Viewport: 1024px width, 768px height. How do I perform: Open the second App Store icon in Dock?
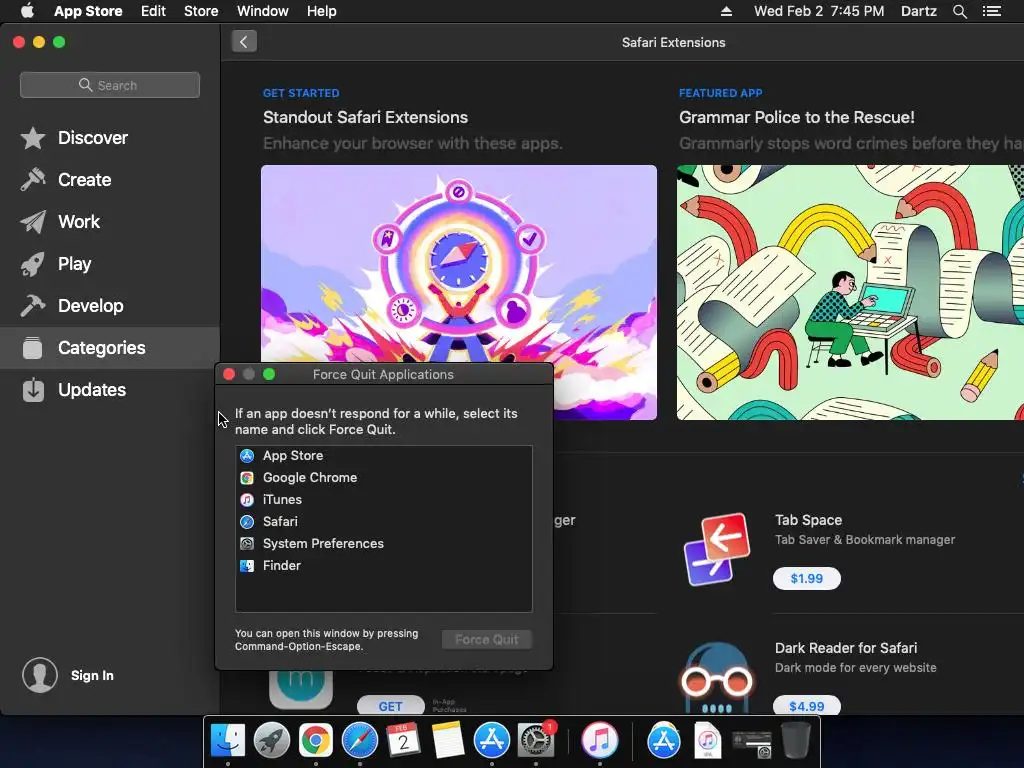point(664,741)
